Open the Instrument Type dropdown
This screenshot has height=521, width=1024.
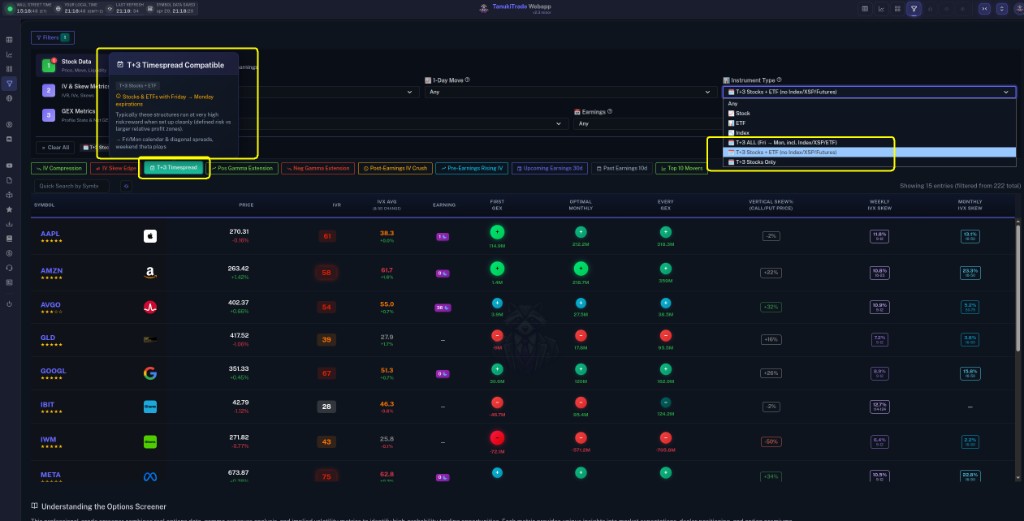click(x=869, y=92)
